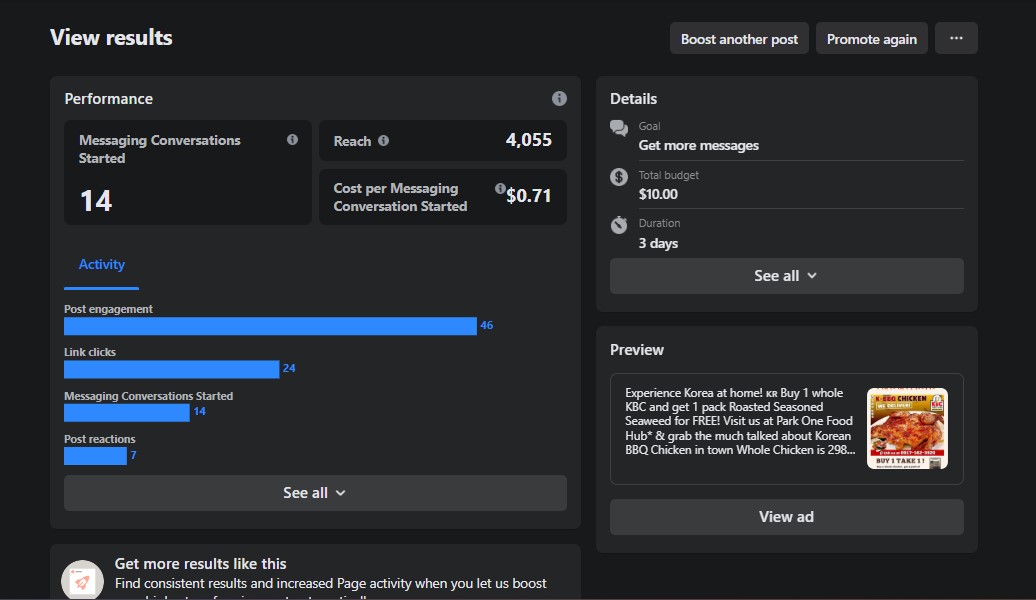The height and width of the screenshot is (600, 1036).
Task: Click the Performance panel info icon
Action: (x=559, y=98)
